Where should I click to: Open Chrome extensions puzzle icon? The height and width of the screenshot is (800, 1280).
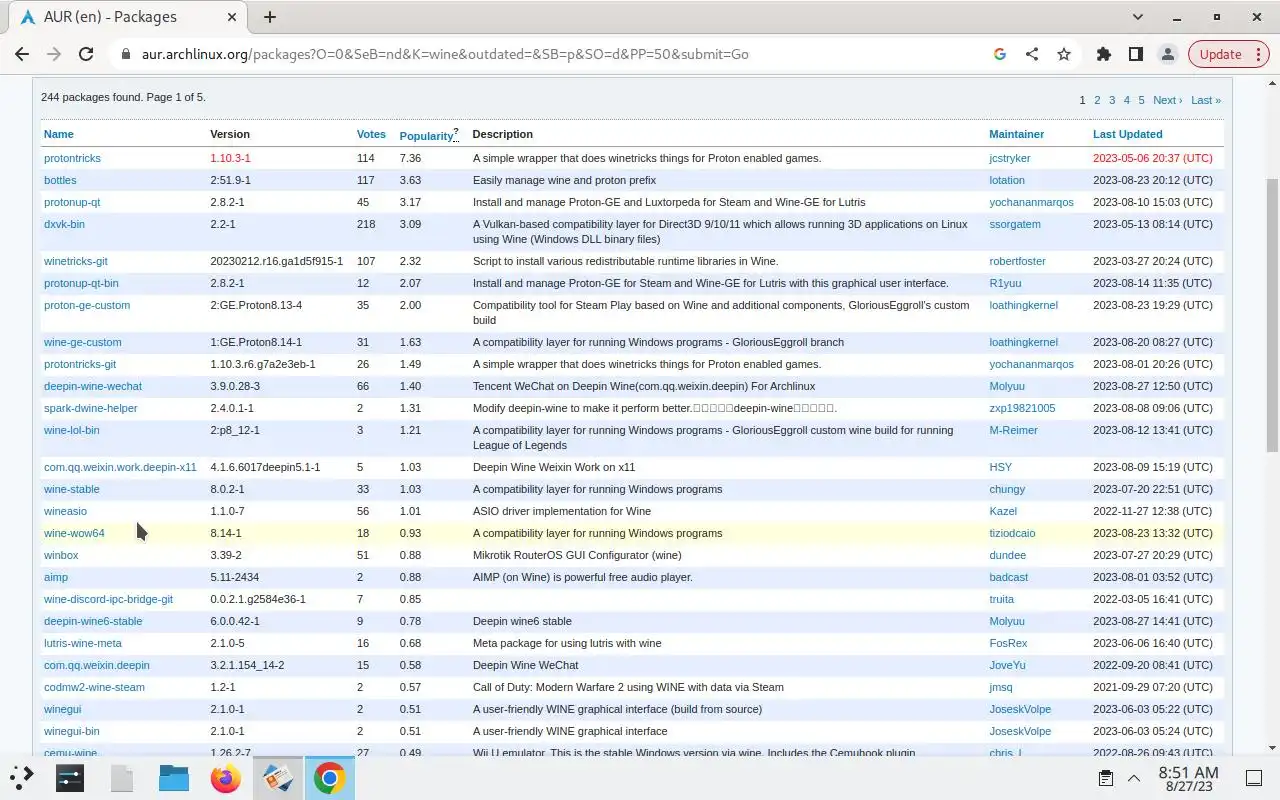tap(1104, 54)
